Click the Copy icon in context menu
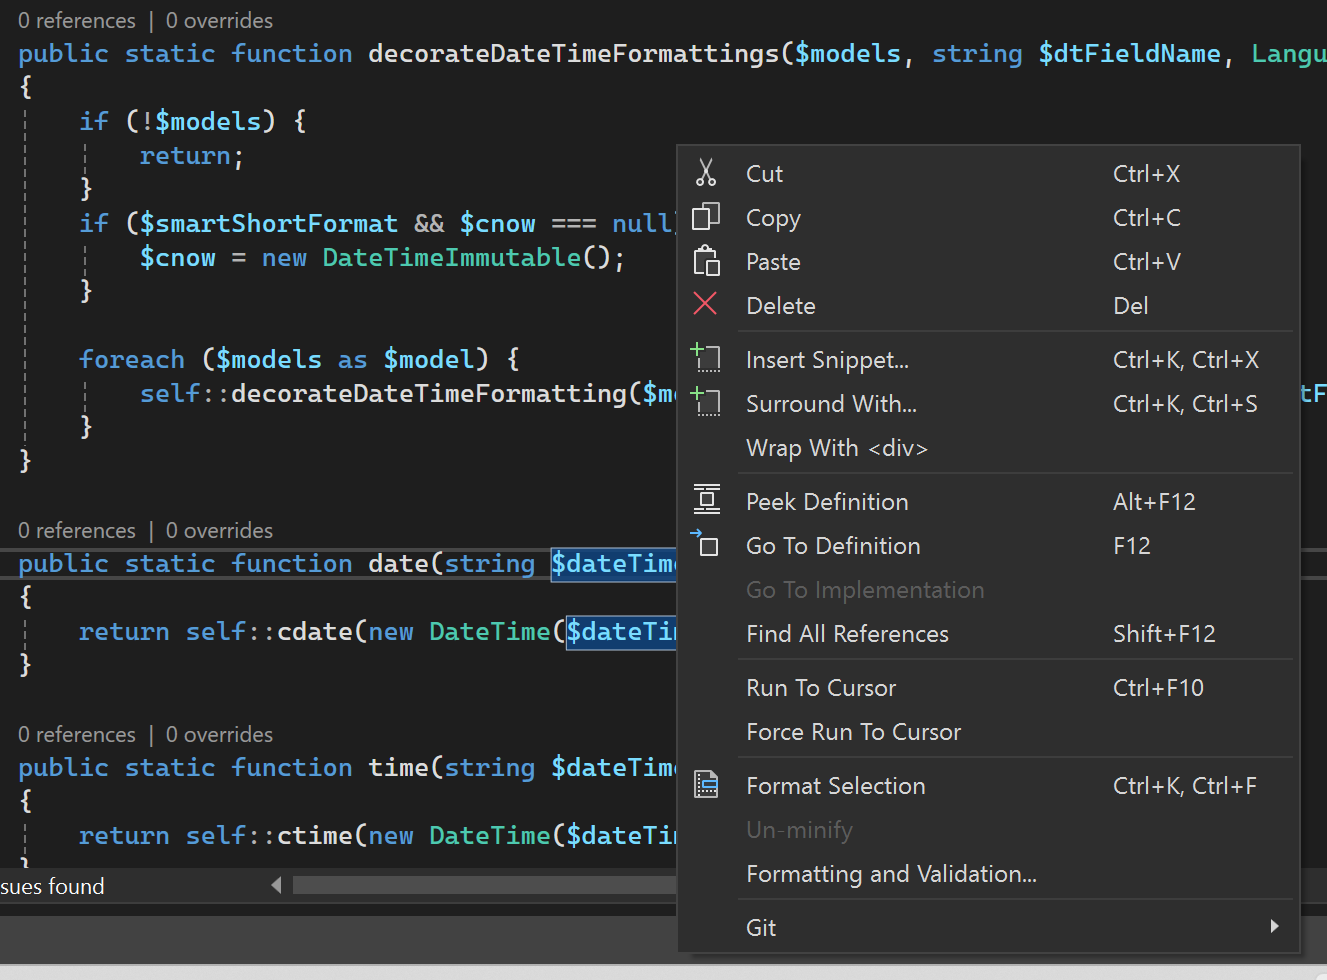The image size is (1327, 980). coord(706,217)
